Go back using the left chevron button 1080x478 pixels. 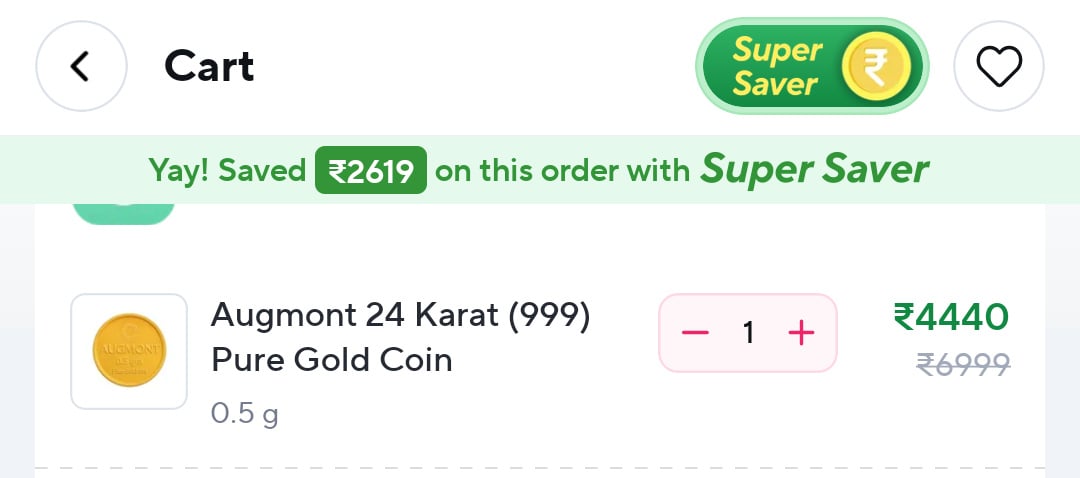point(81,66)
